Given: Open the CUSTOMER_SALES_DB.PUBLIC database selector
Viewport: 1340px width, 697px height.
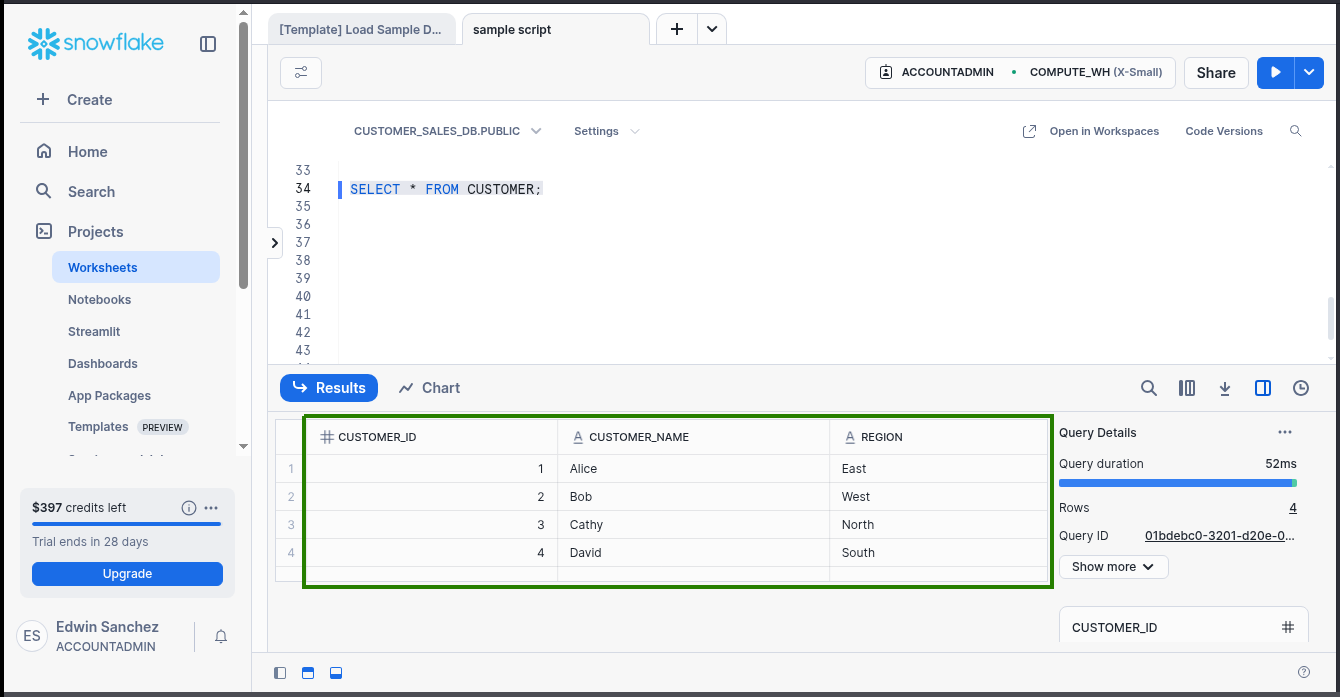Looking at the screenshot, I should coord(447,131).
